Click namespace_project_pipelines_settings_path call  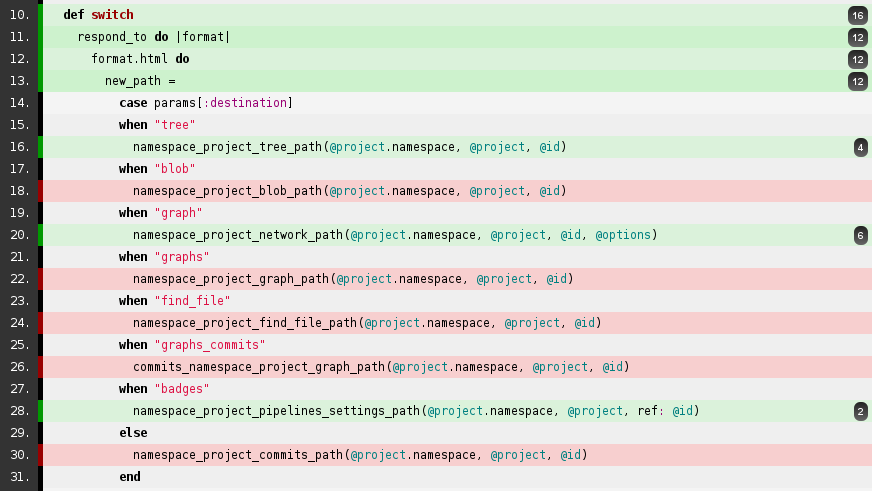416,411
